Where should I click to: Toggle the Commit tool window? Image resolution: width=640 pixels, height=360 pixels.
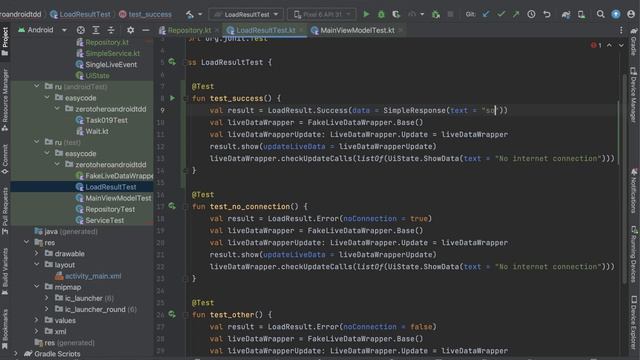click(5, 159)
